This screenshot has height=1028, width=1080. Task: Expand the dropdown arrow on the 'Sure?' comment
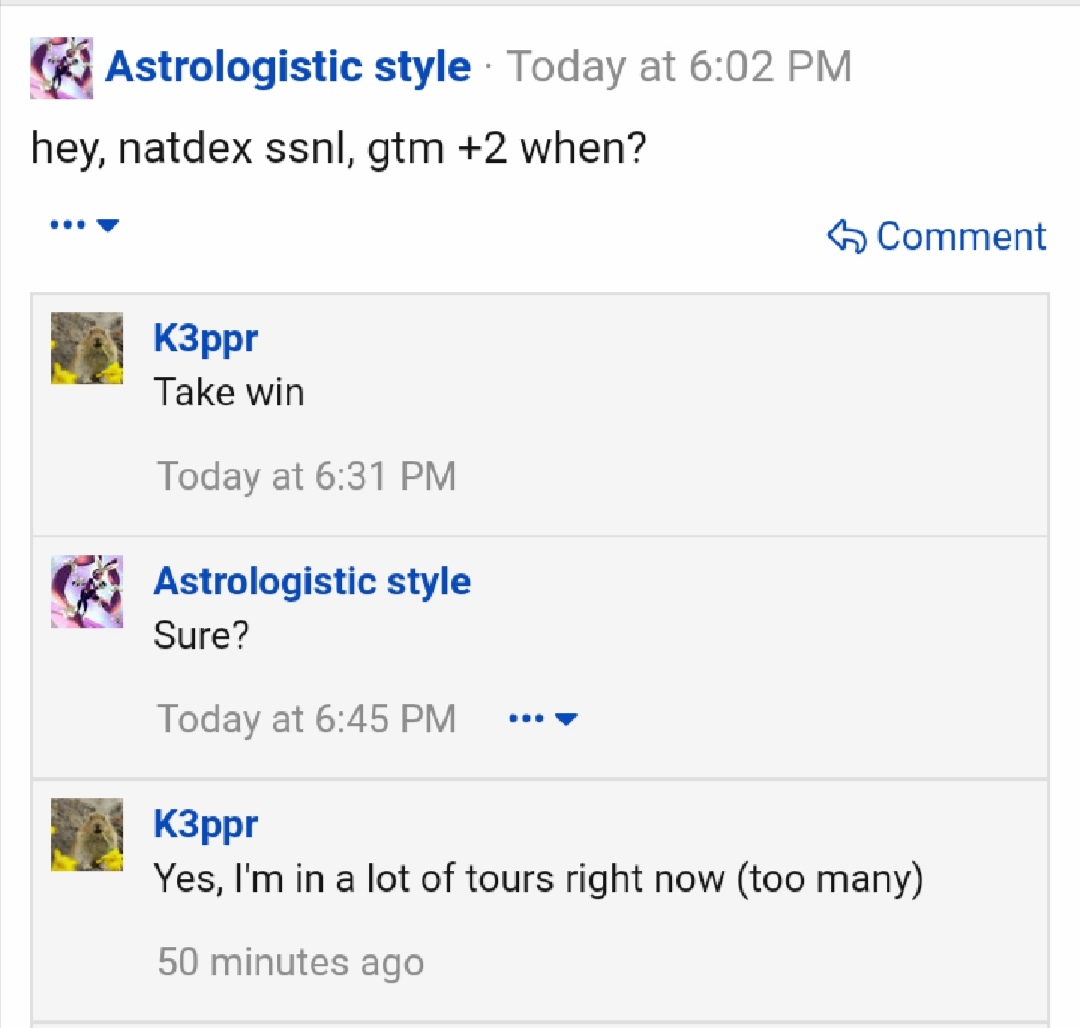click(x=566, y=720)
